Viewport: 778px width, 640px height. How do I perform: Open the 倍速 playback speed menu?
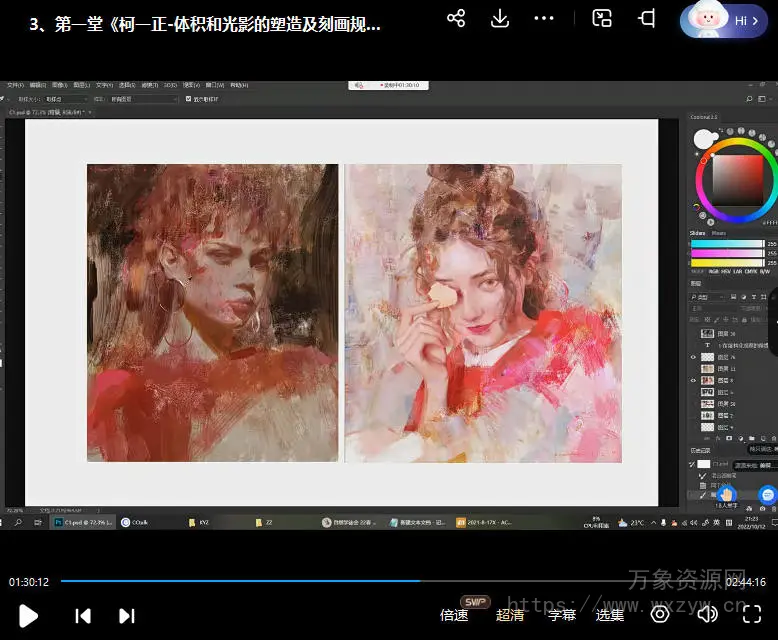point(454,615)
